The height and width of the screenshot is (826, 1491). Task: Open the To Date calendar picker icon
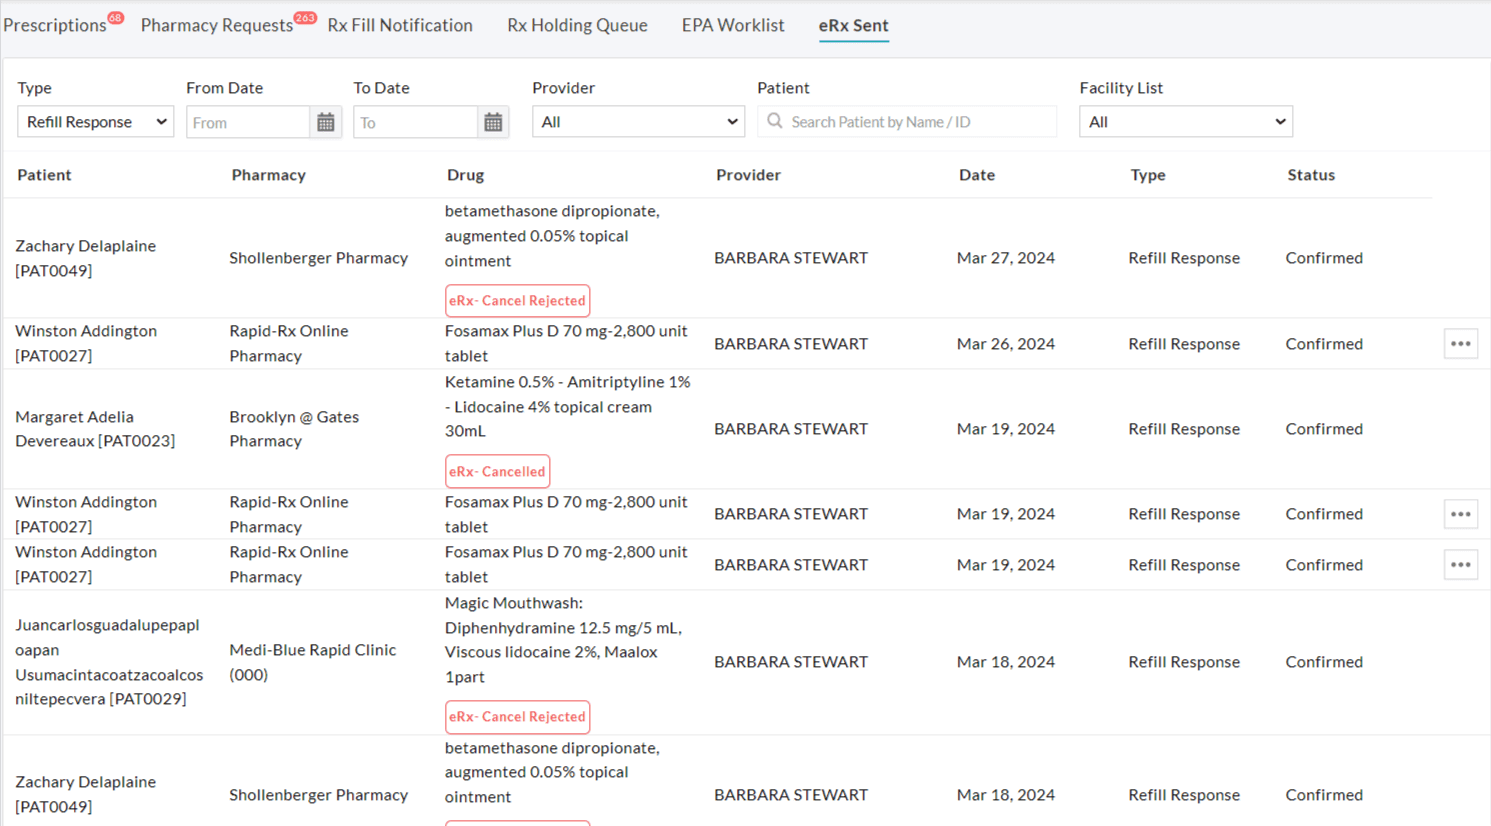[x=493, y=122]
